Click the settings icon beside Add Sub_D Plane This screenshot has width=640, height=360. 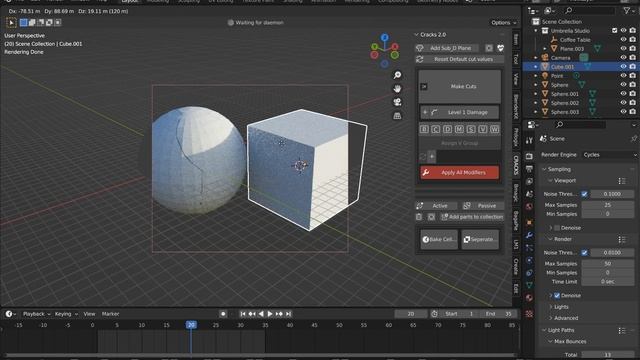(489, 48)
